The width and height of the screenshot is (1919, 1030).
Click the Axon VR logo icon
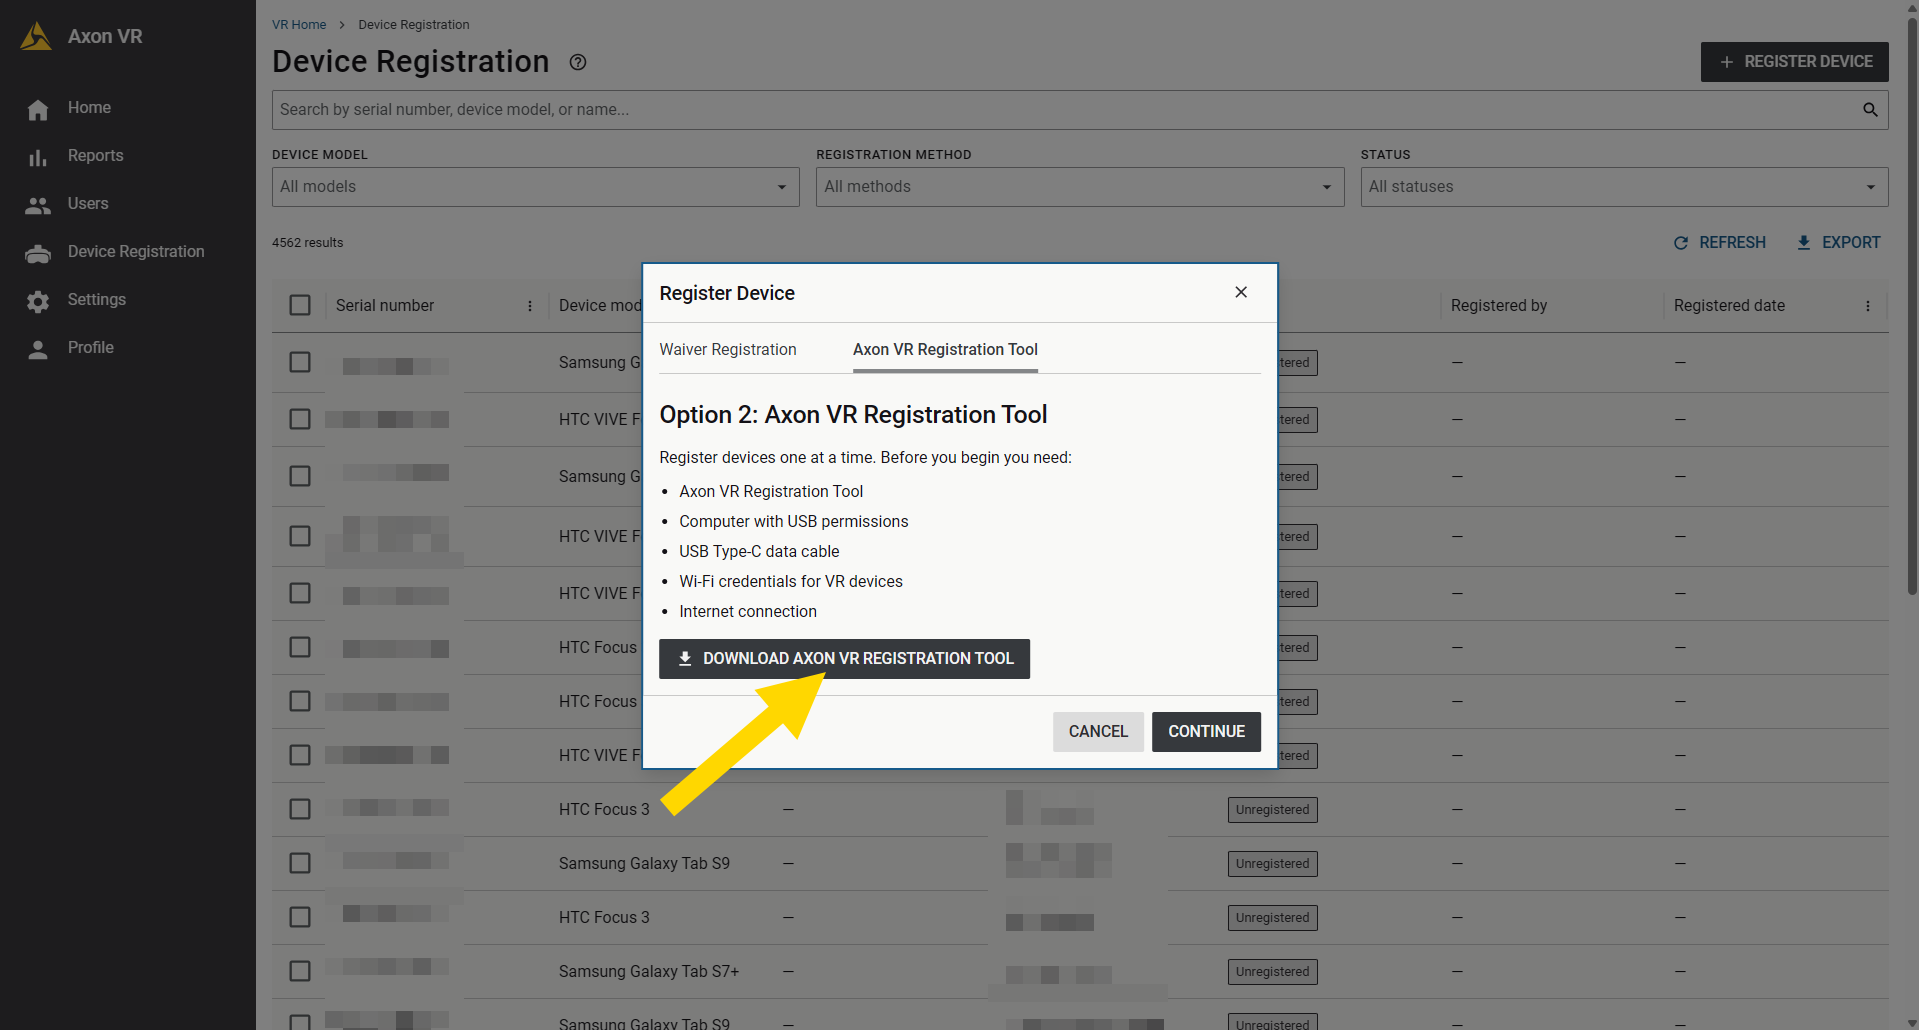point(36,36)
